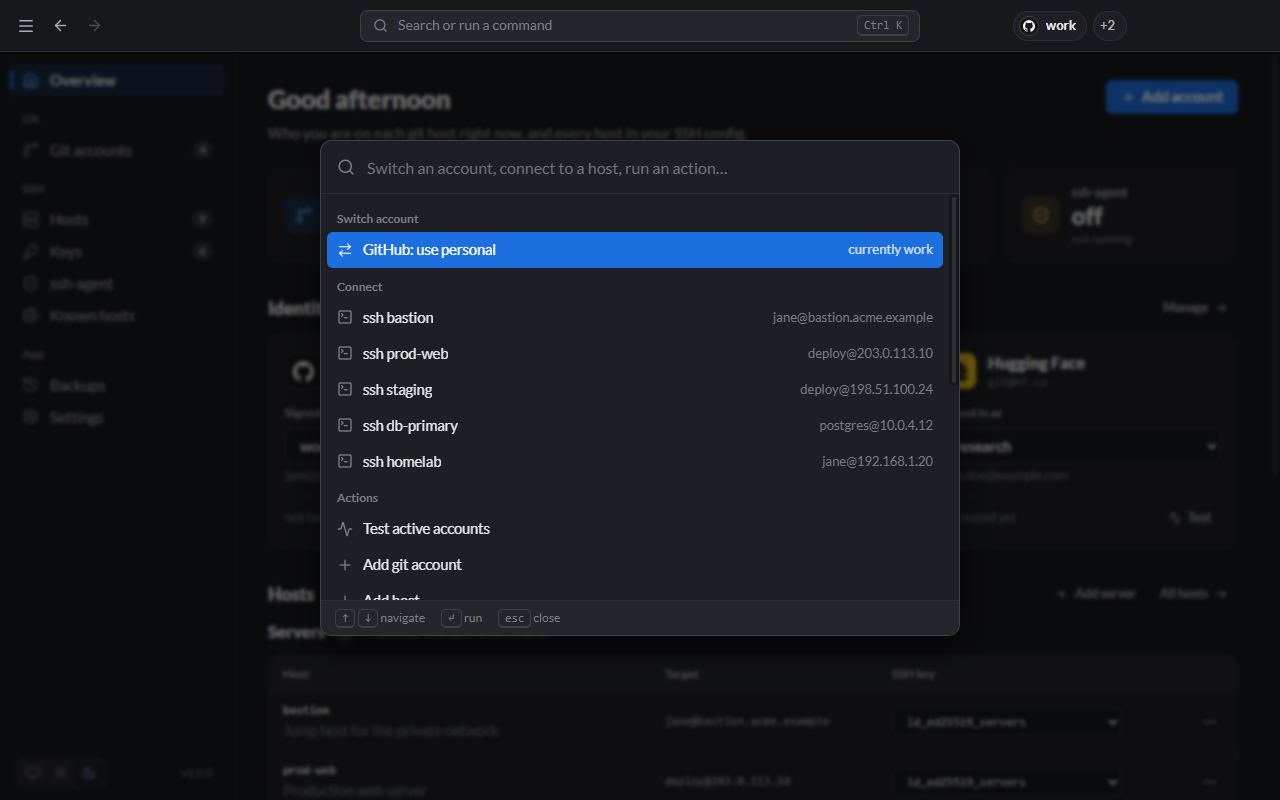Switch to the light theme using the sun toggle

pos(61,772)
